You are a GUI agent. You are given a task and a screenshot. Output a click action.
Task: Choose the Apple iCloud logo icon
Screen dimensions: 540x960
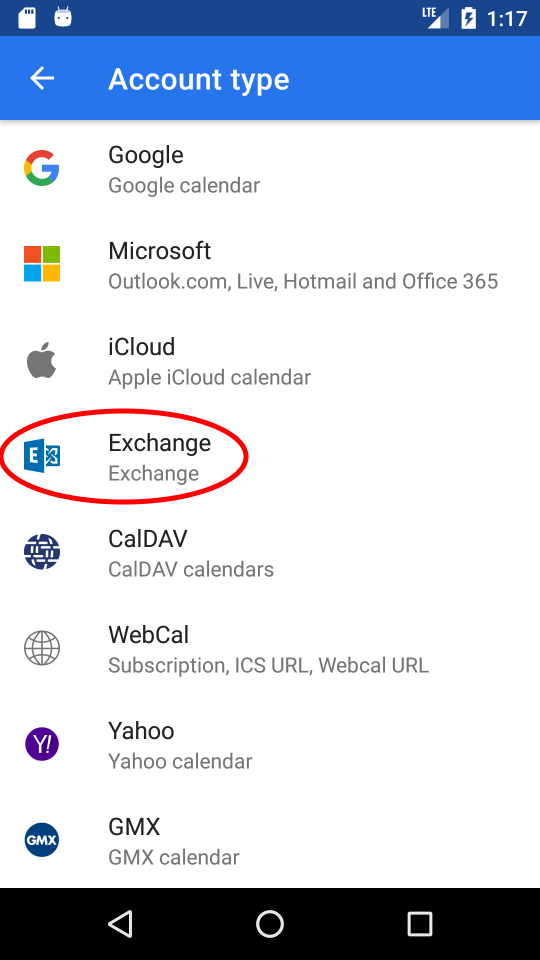coord(42,360)
